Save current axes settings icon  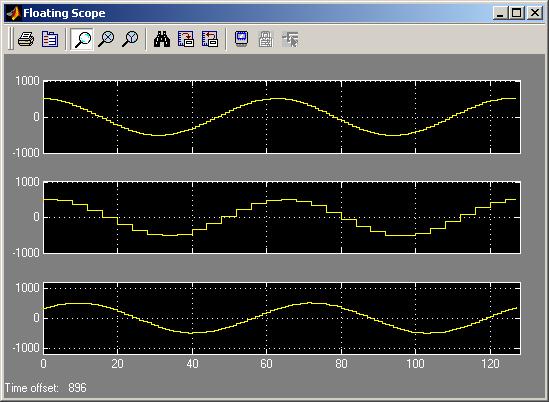click(x=186, y=39)
